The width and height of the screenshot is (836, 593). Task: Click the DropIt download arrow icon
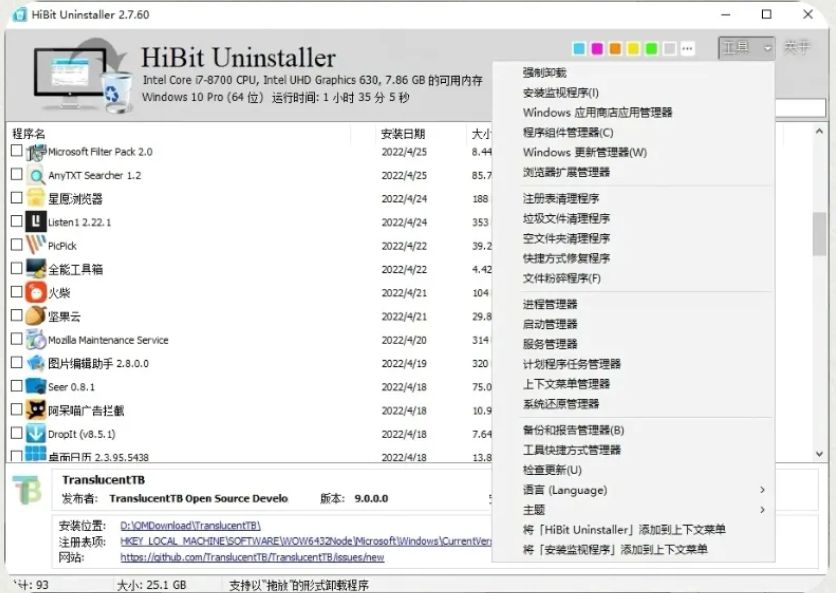[36, 433]
